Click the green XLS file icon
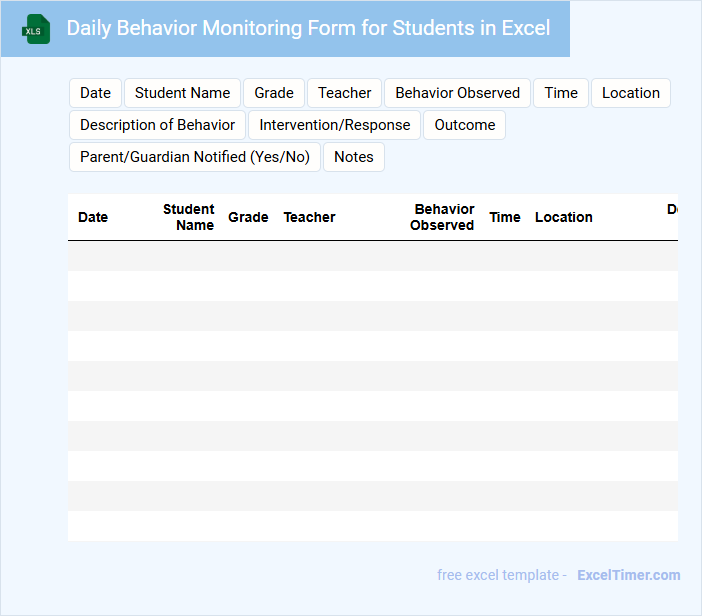 (36, 29)
